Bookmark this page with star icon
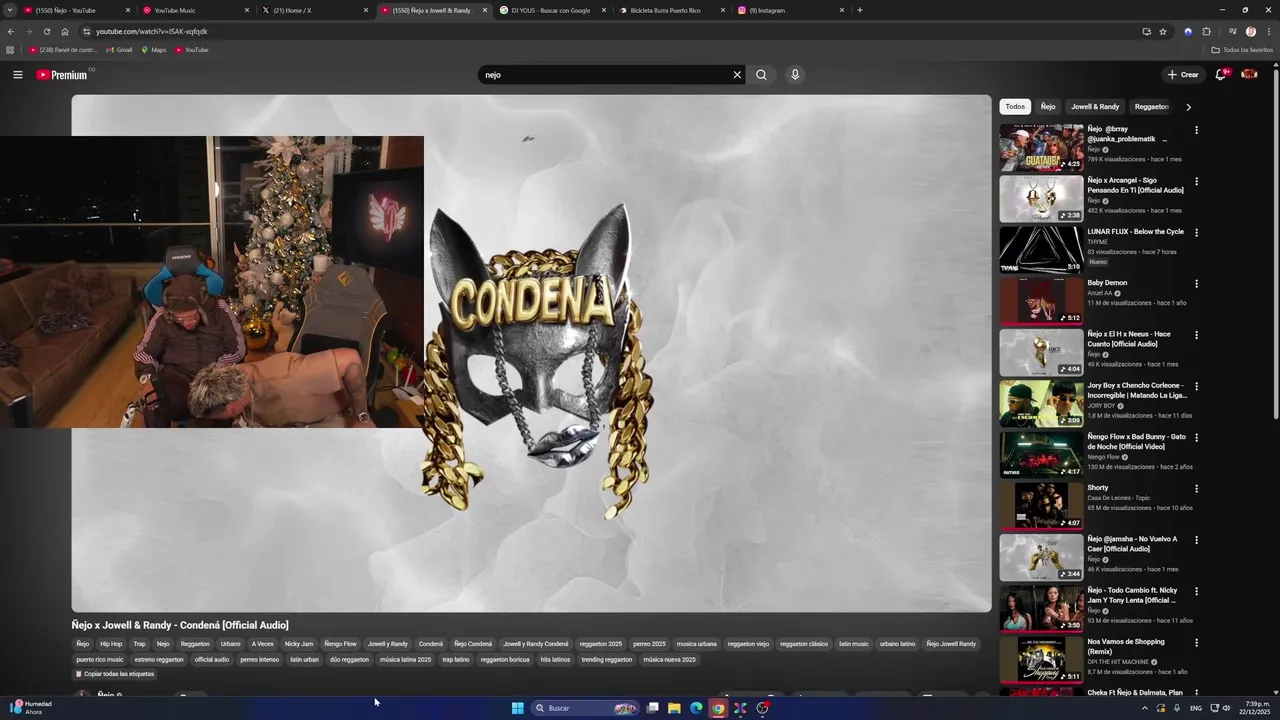The width and height of the screenshot is (1280, 720). click(x=1163, y=31)
